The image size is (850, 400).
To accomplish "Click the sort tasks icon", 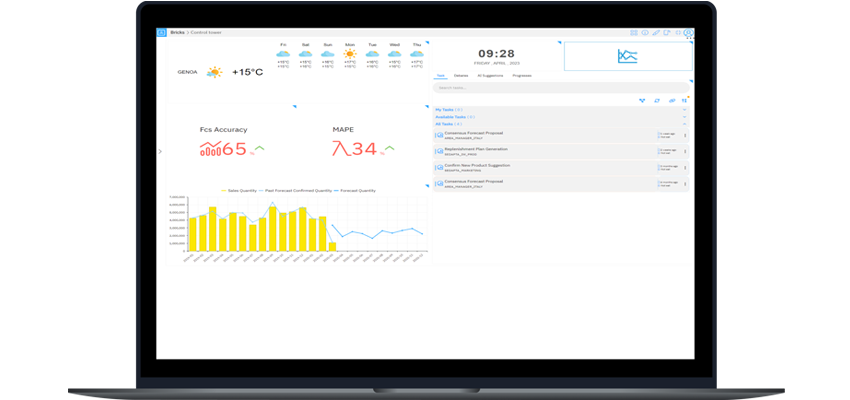I will (684, 100).
